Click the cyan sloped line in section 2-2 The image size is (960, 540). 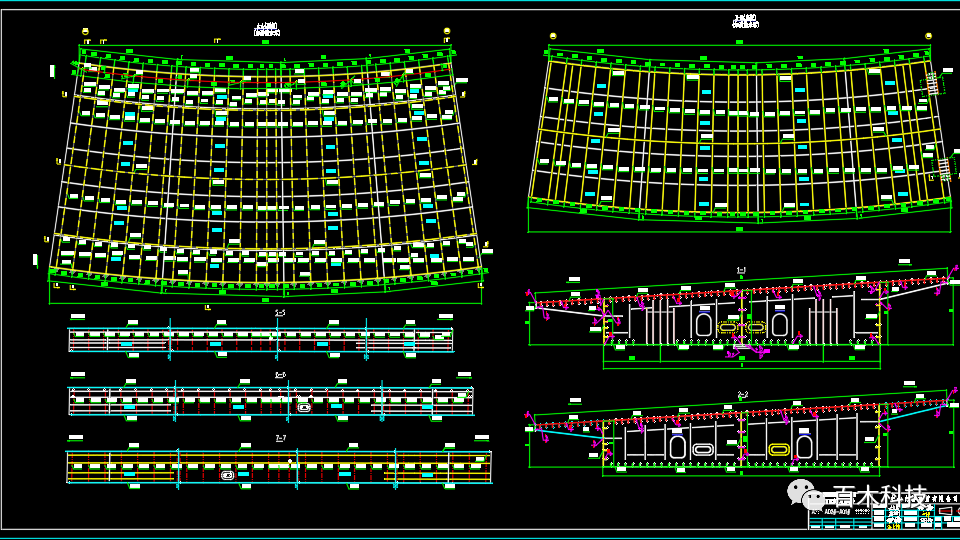click(x=570, y=435)
